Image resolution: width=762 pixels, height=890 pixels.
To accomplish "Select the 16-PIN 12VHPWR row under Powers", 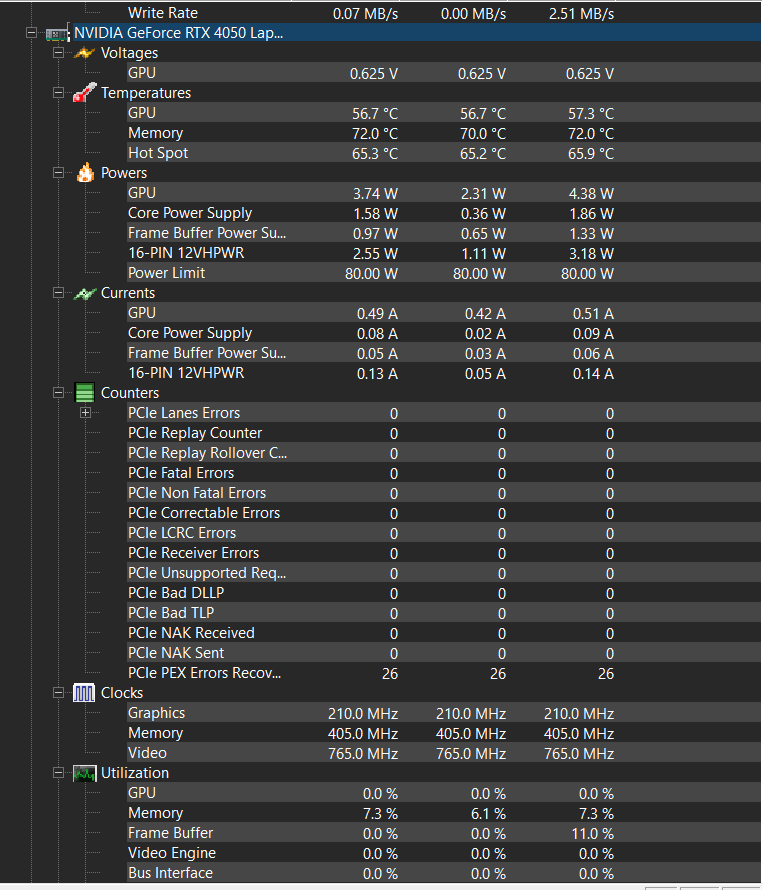I will (444, 253).
